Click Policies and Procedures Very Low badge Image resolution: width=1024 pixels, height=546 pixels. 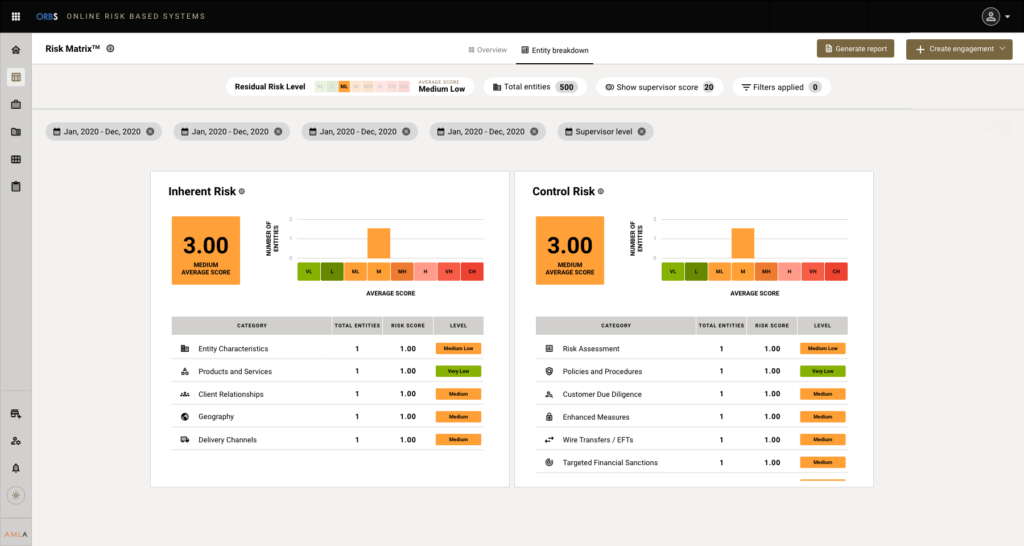(822, 371)
